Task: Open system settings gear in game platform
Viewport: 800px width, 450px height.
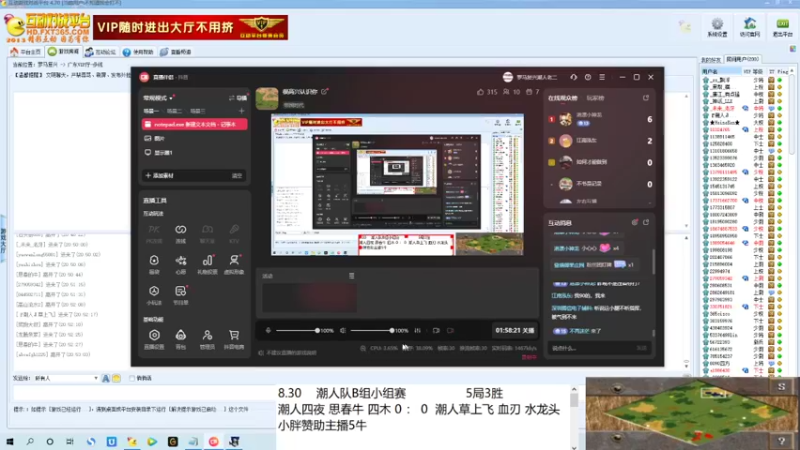Action: [x=717, y=27]
